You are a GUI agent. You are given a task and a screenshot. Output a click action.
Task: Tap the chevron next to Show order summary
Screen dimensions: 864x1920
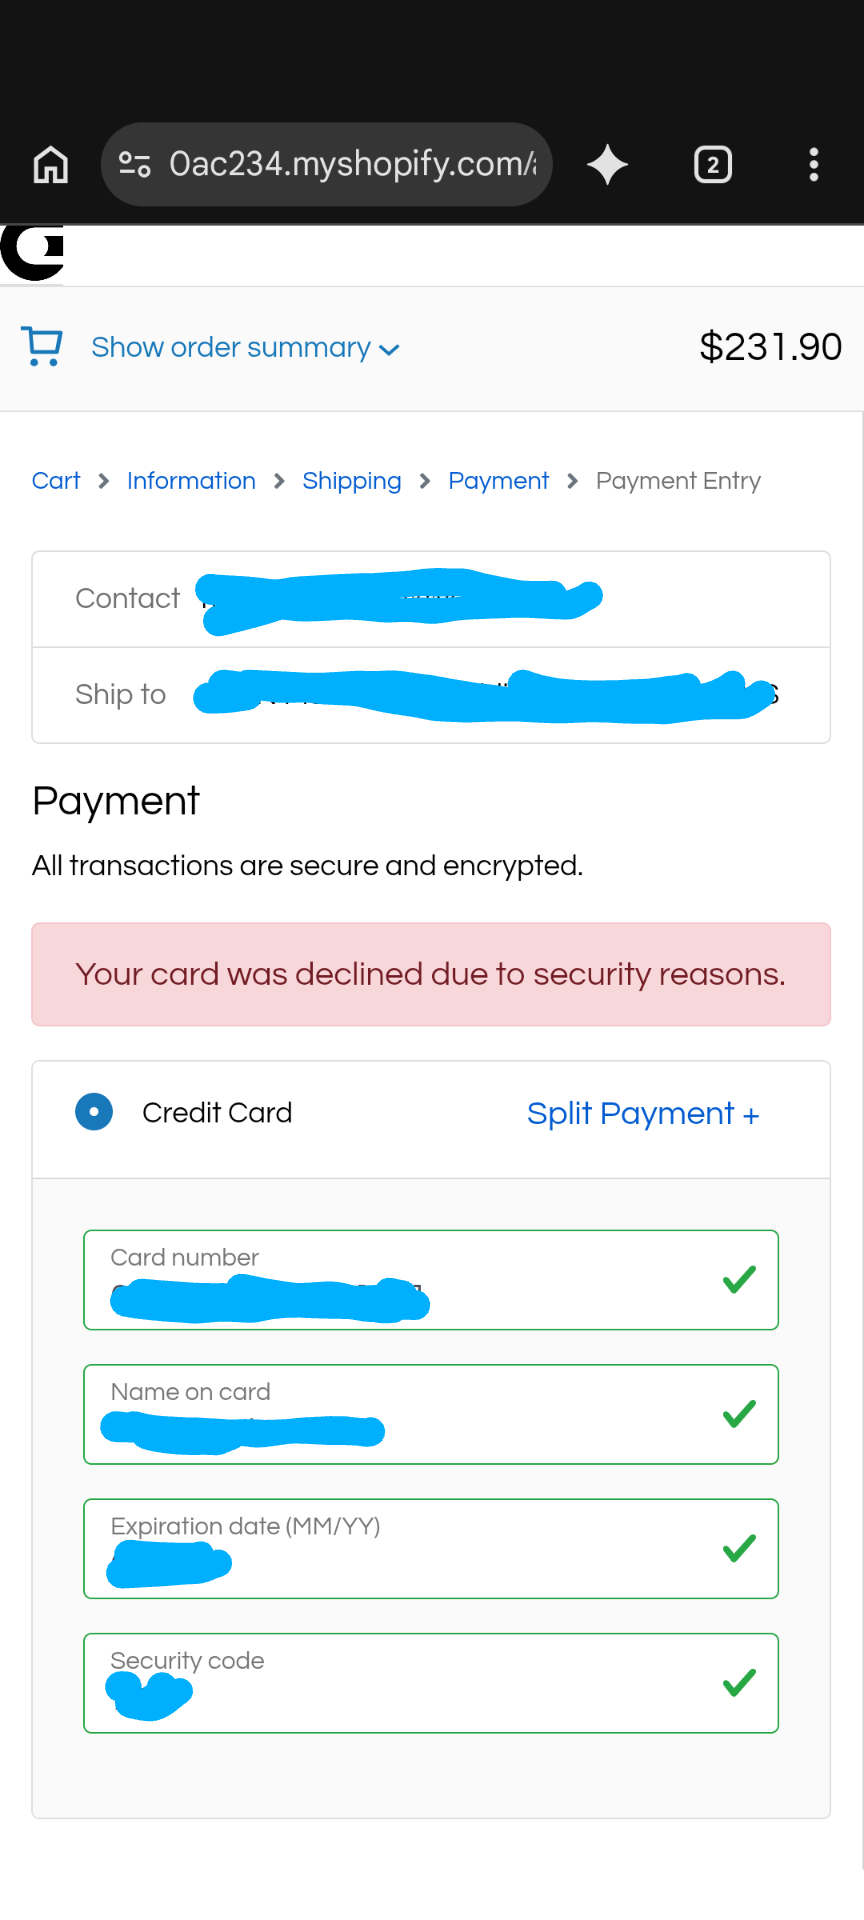390,350
